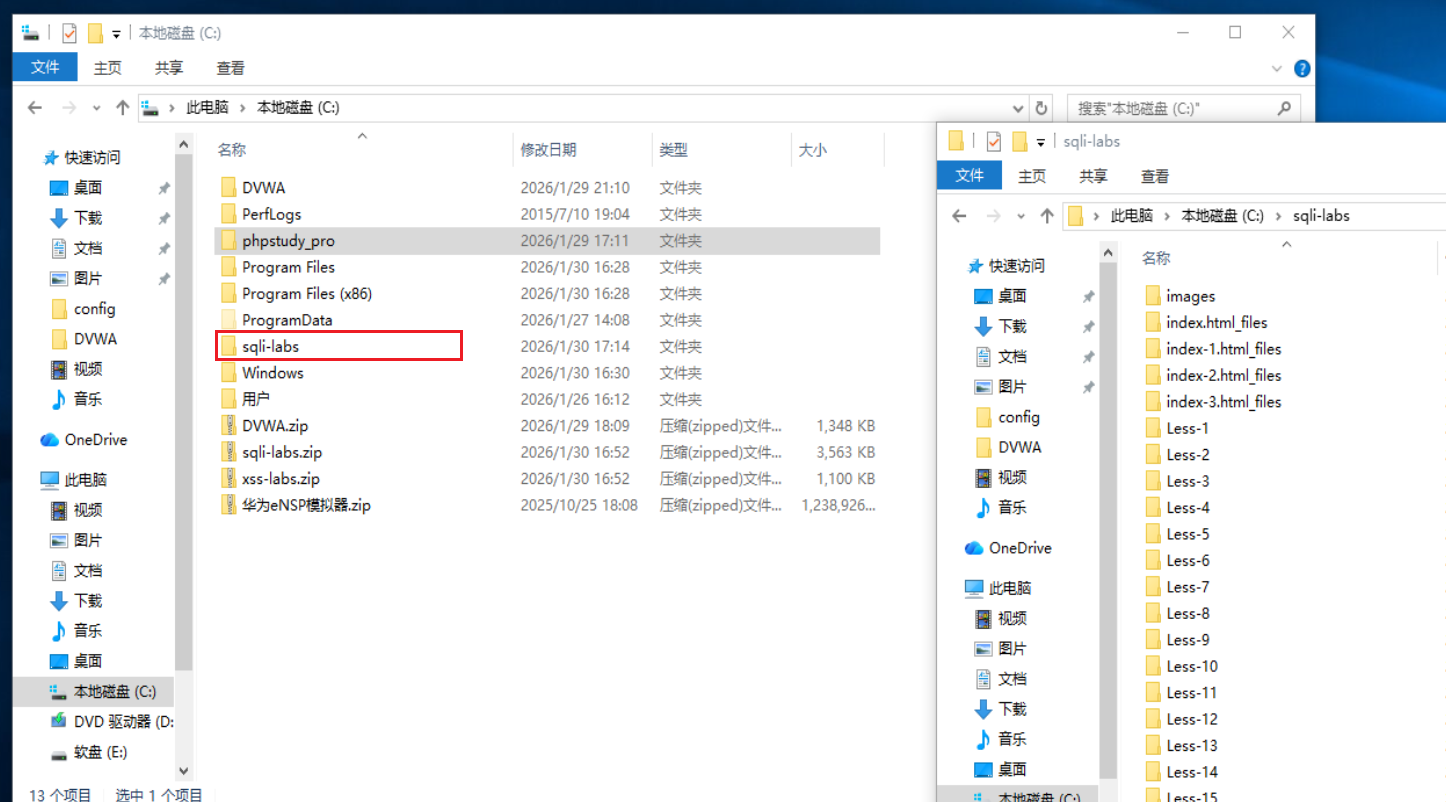Viewport: 1446px width, 802px height.
Task: Click 本地磁盘 (C:) breadcrumb in sqli-labs window
Action: tap(1223, 215)
